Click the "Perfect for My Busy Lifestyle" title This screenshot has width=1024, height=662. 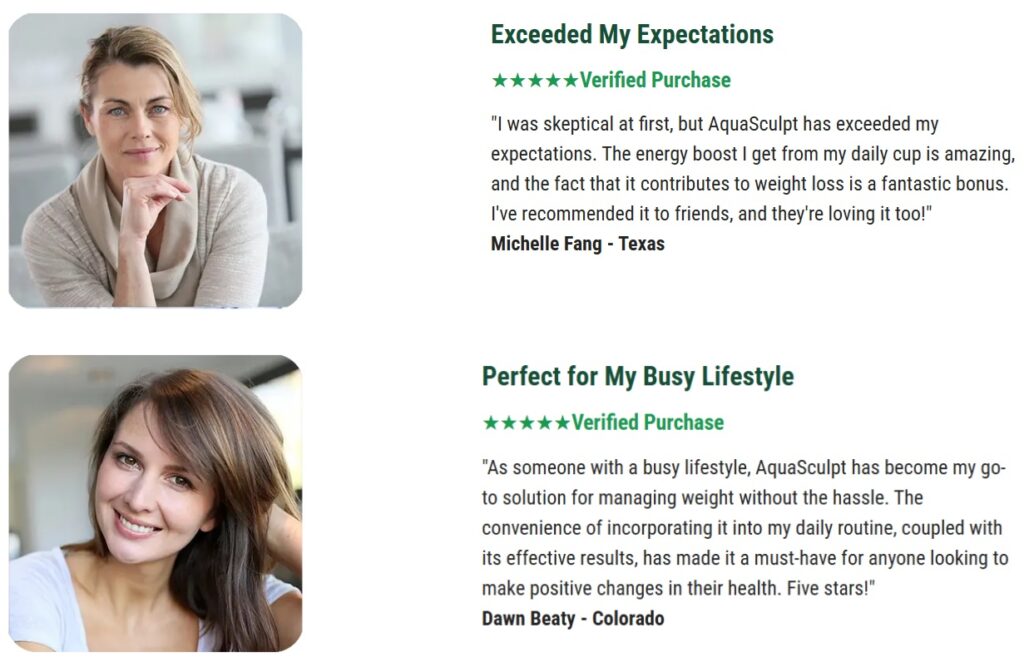point(638,377)
